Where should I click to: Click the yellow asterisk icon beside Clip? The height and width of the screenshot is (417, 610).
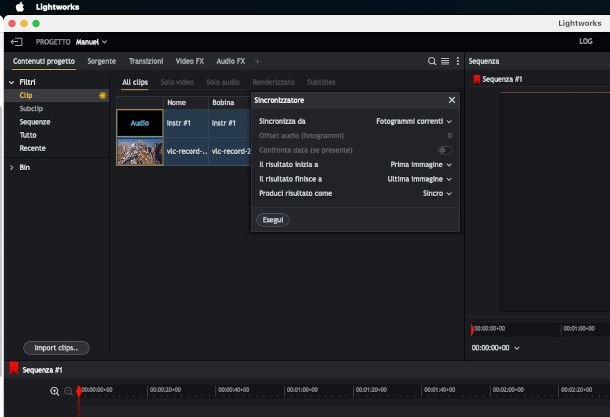pos(102,95)
